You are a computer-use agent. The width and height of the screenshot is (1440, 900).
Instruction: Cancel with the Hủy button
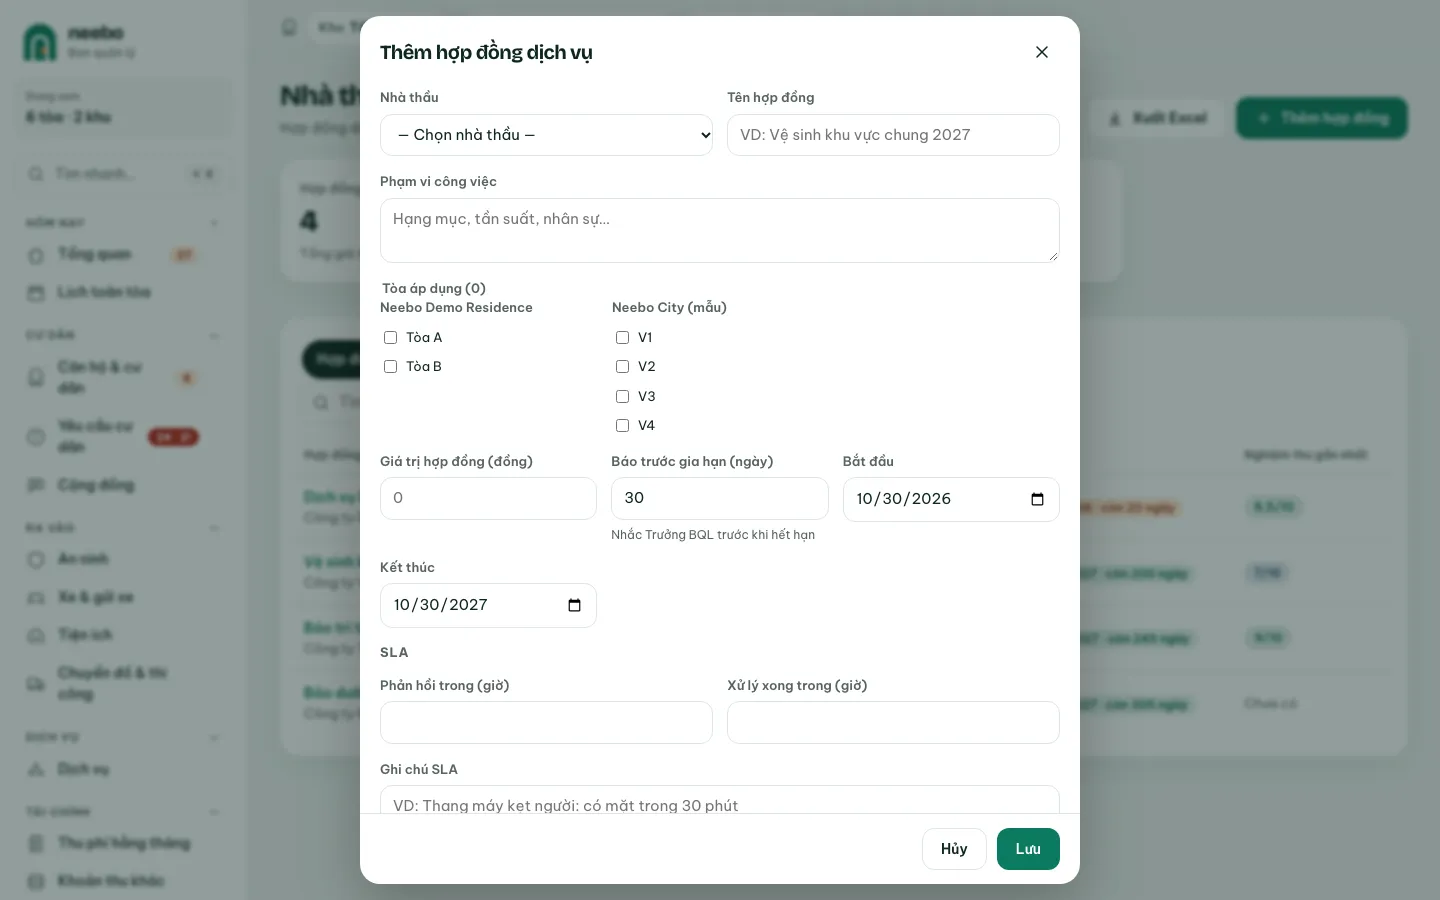pyautogui.click(x=954, y=849)
